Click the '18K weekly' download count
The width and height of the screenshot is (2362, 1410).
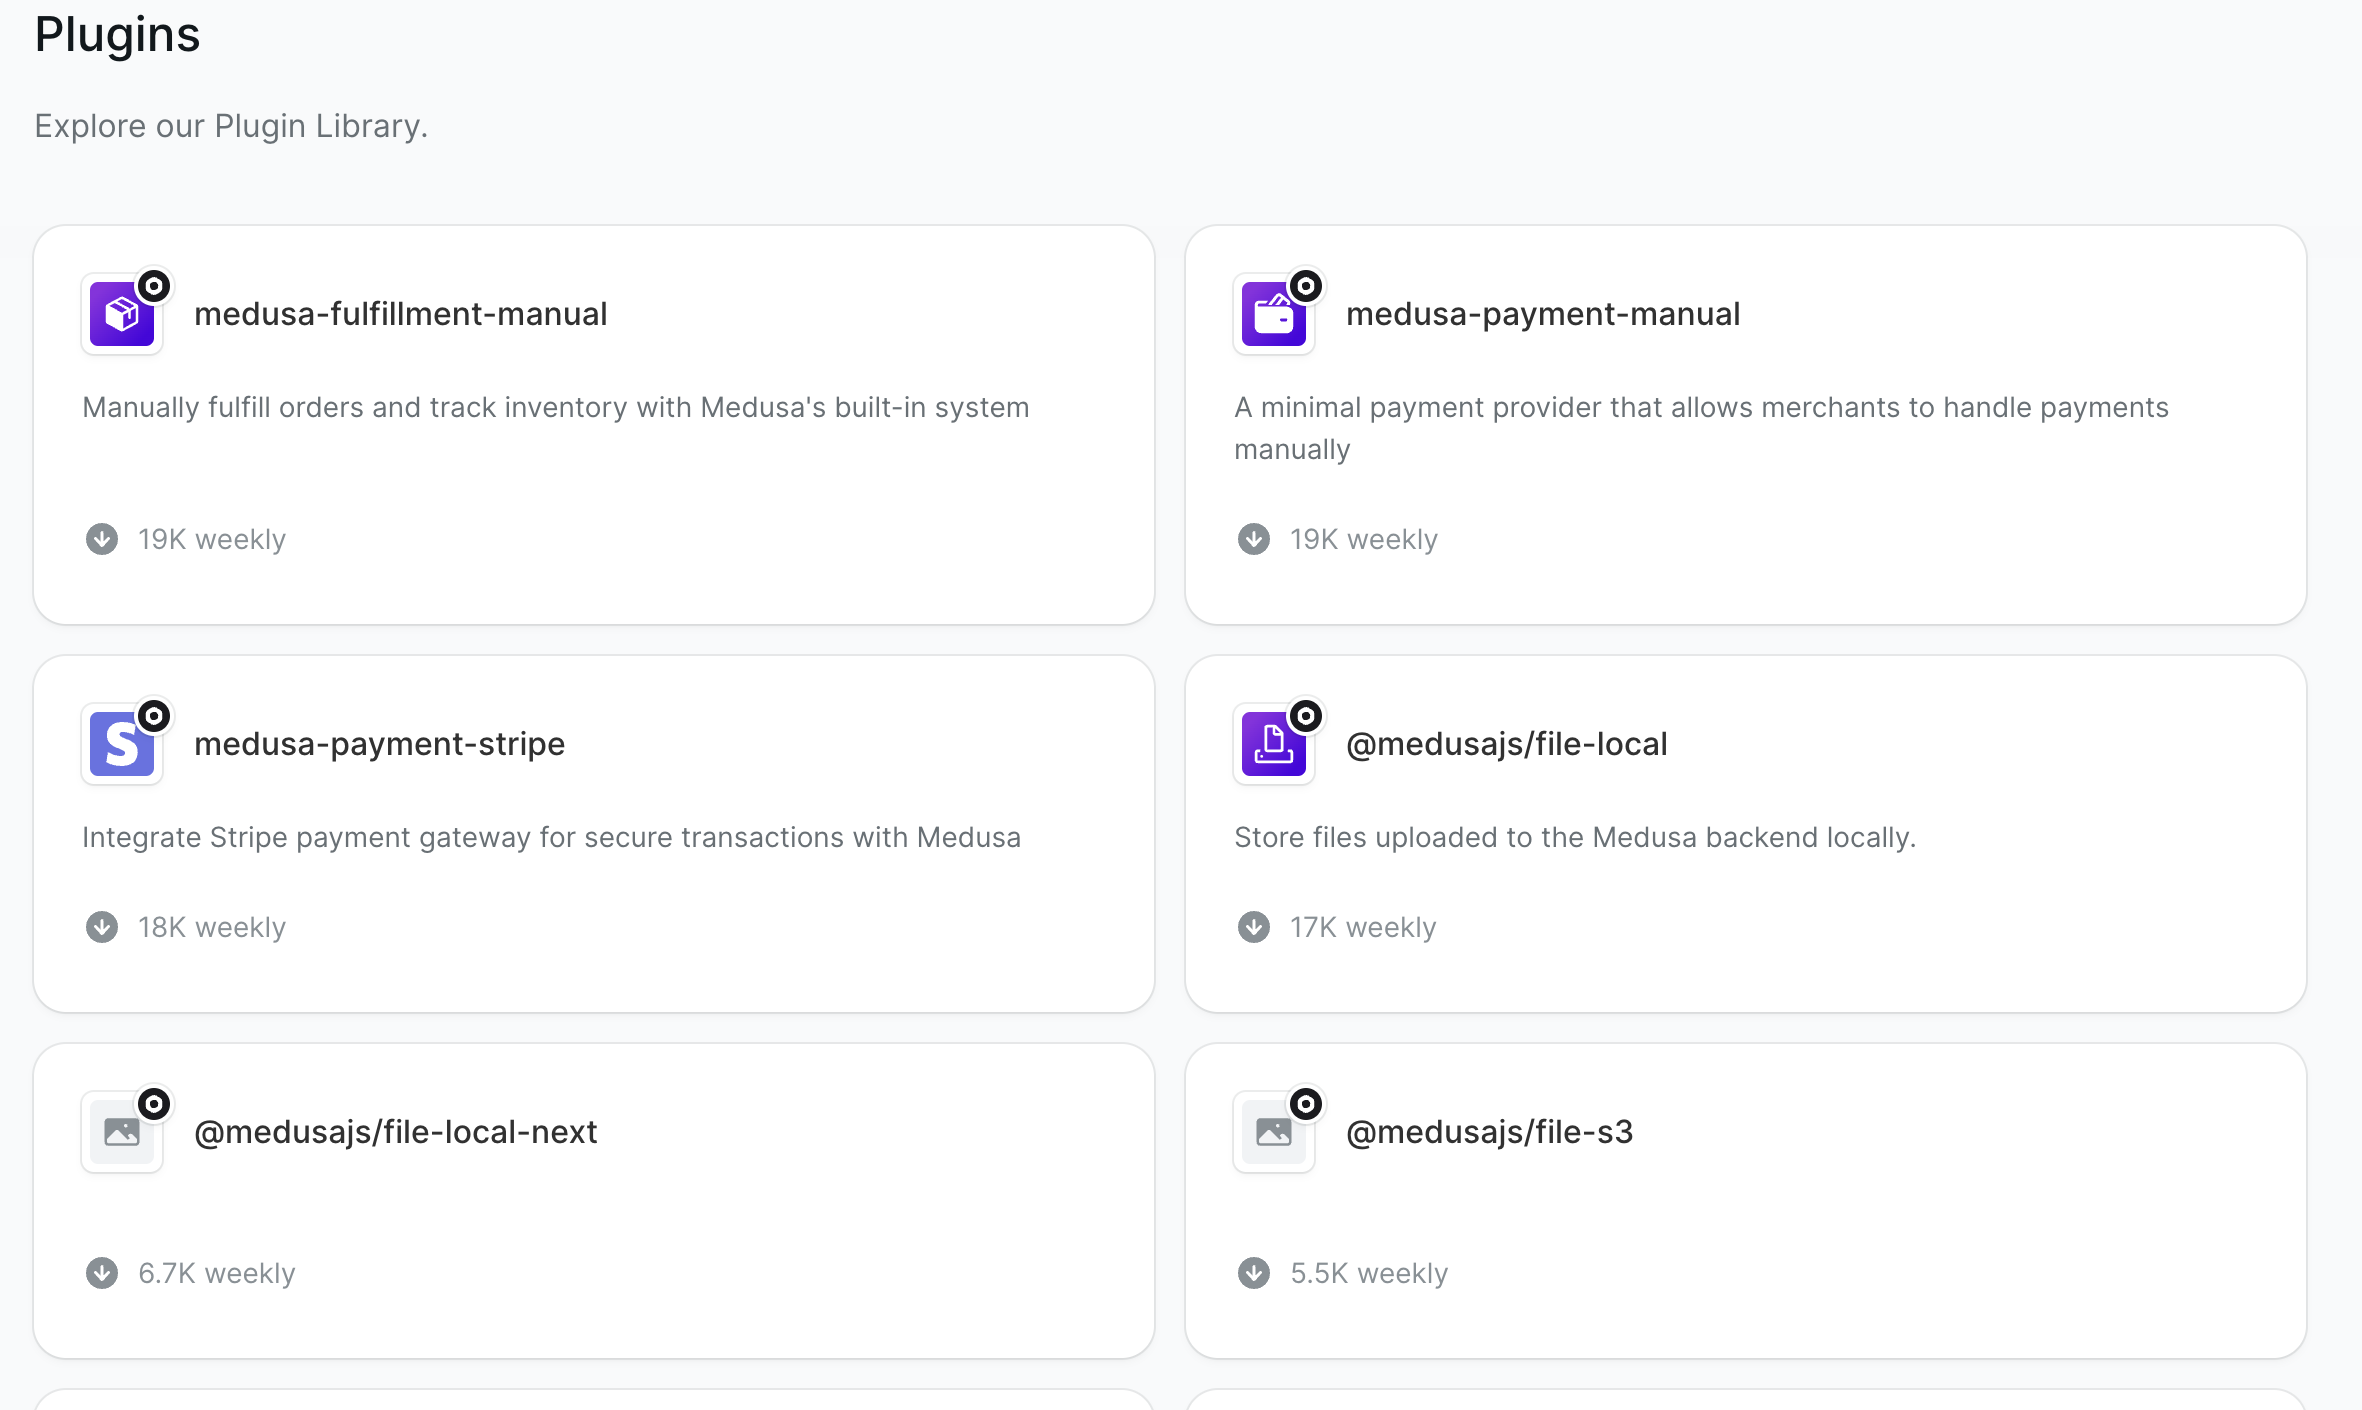[x=212, y=927]
